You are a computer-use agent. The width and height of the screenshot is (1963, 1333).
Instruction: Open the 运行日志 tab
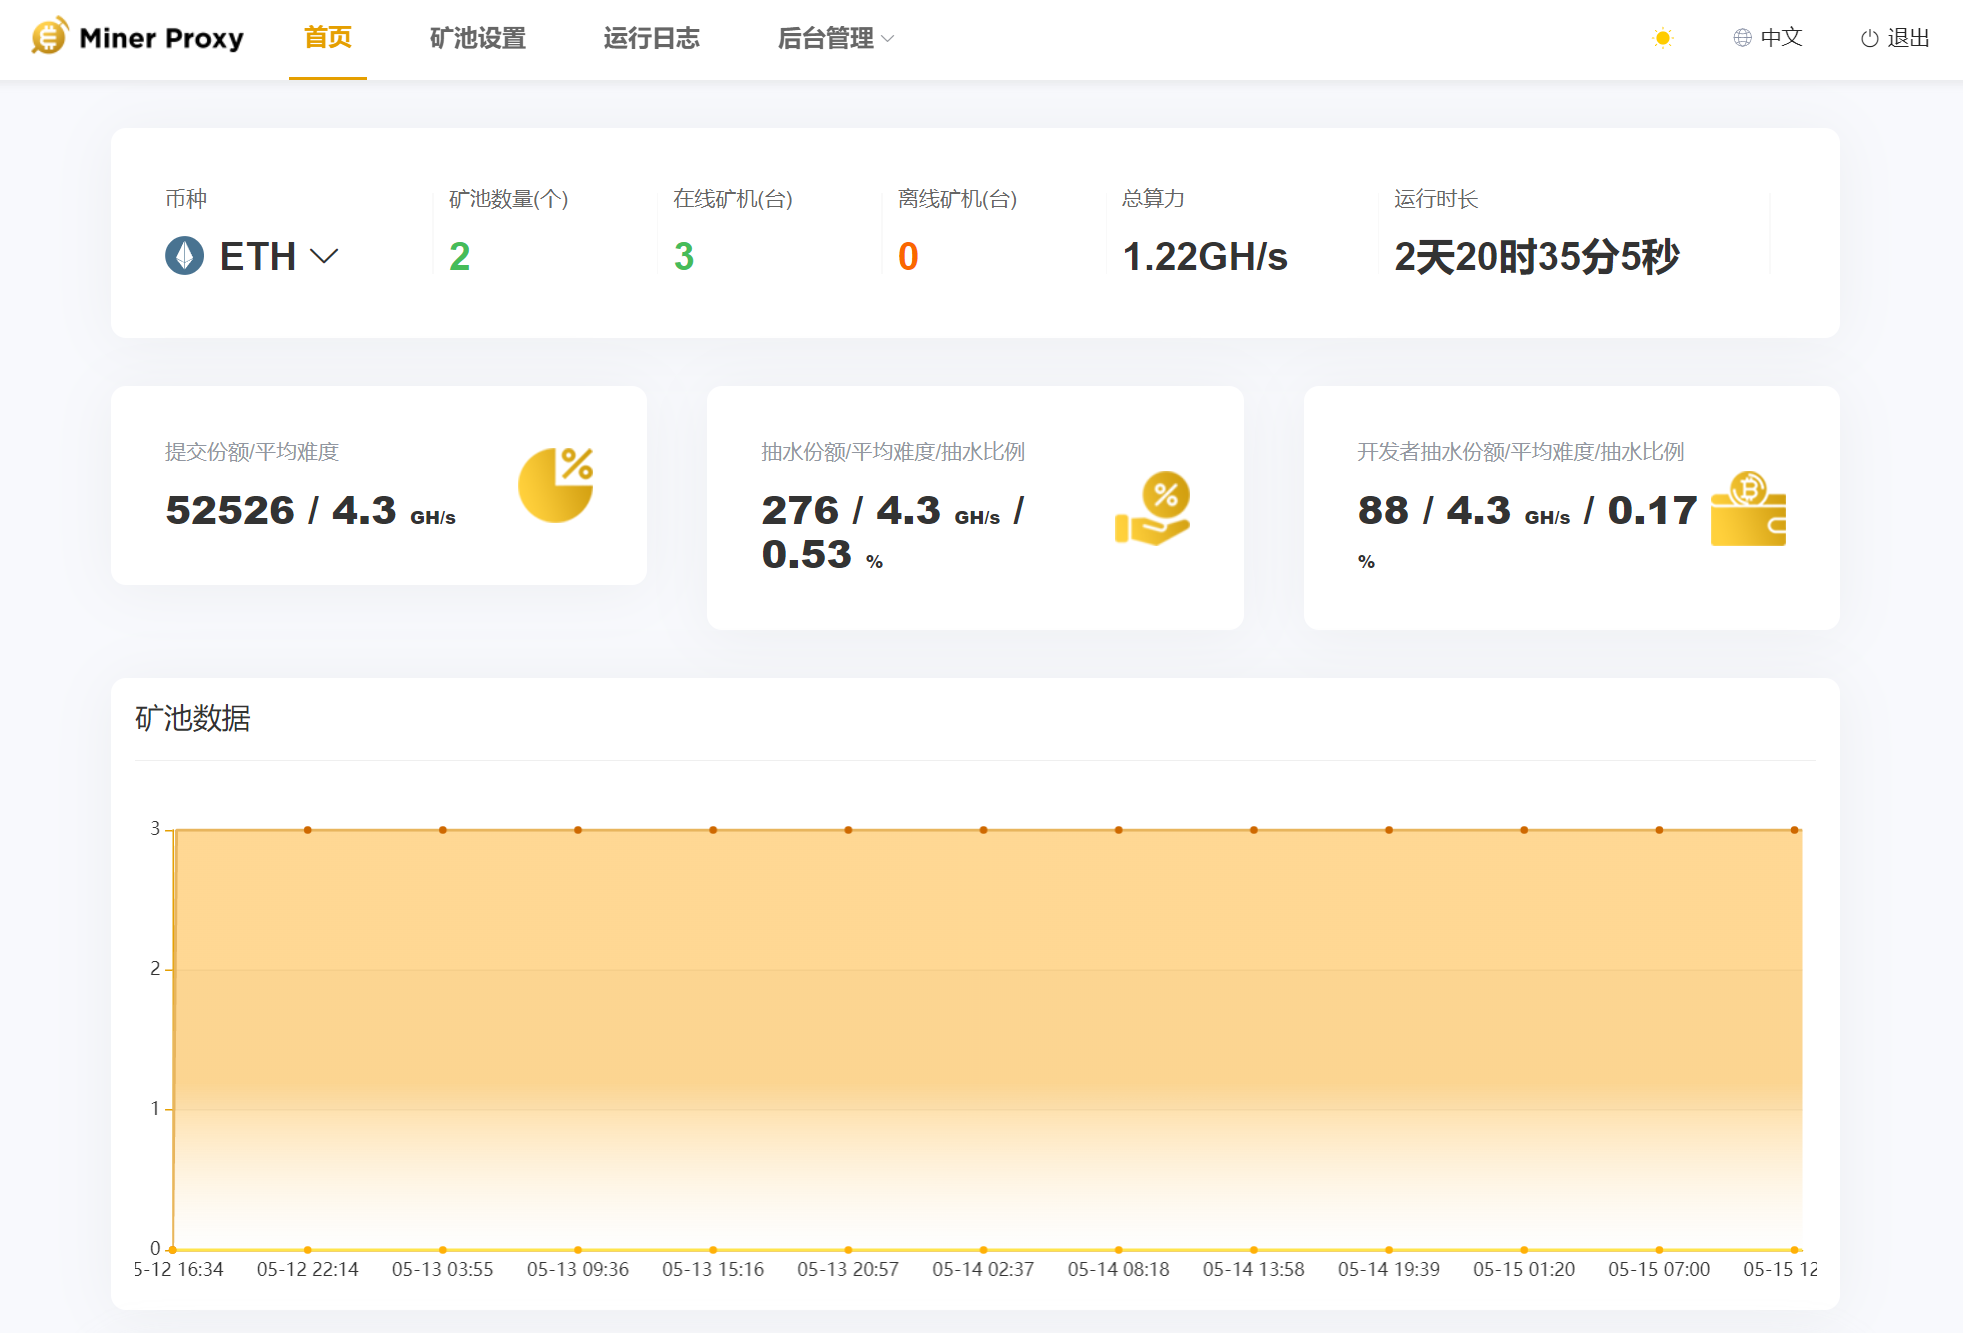click(651, 38)
